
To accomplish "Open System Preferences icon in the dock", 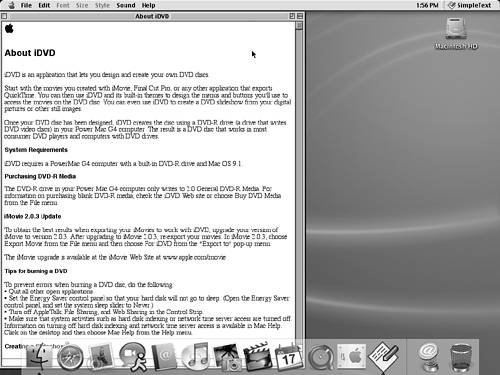I will click(351, 357).
